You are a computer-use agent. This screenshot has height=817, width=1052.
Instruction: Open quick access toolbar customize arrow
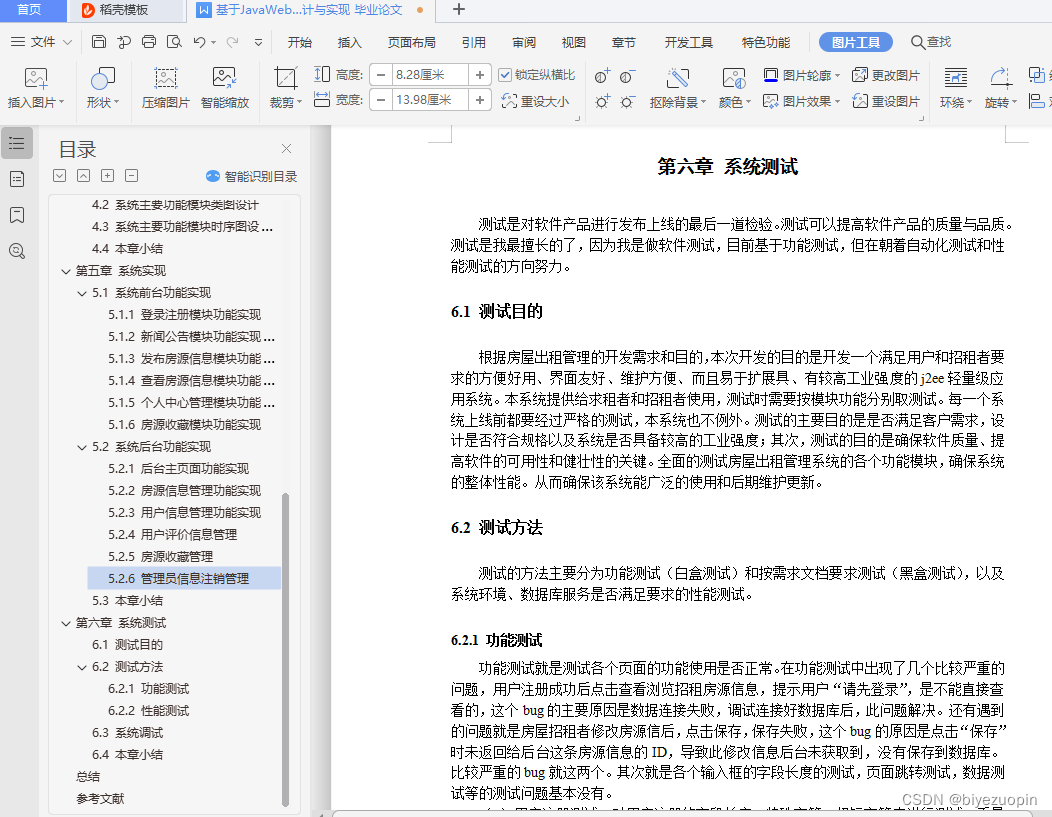tap(258, 42)
